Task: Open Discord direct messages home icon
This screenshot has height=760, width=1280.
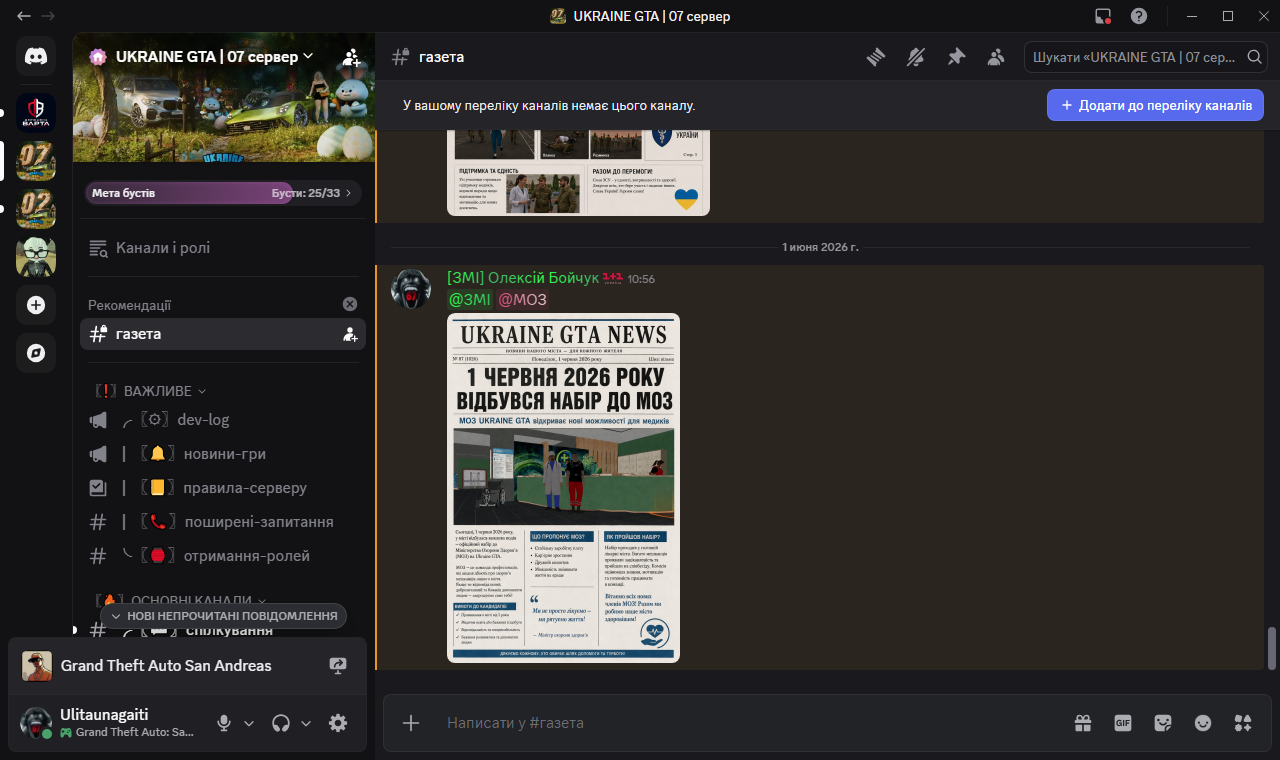Action: pyautogui.click(x=36, y=57)
